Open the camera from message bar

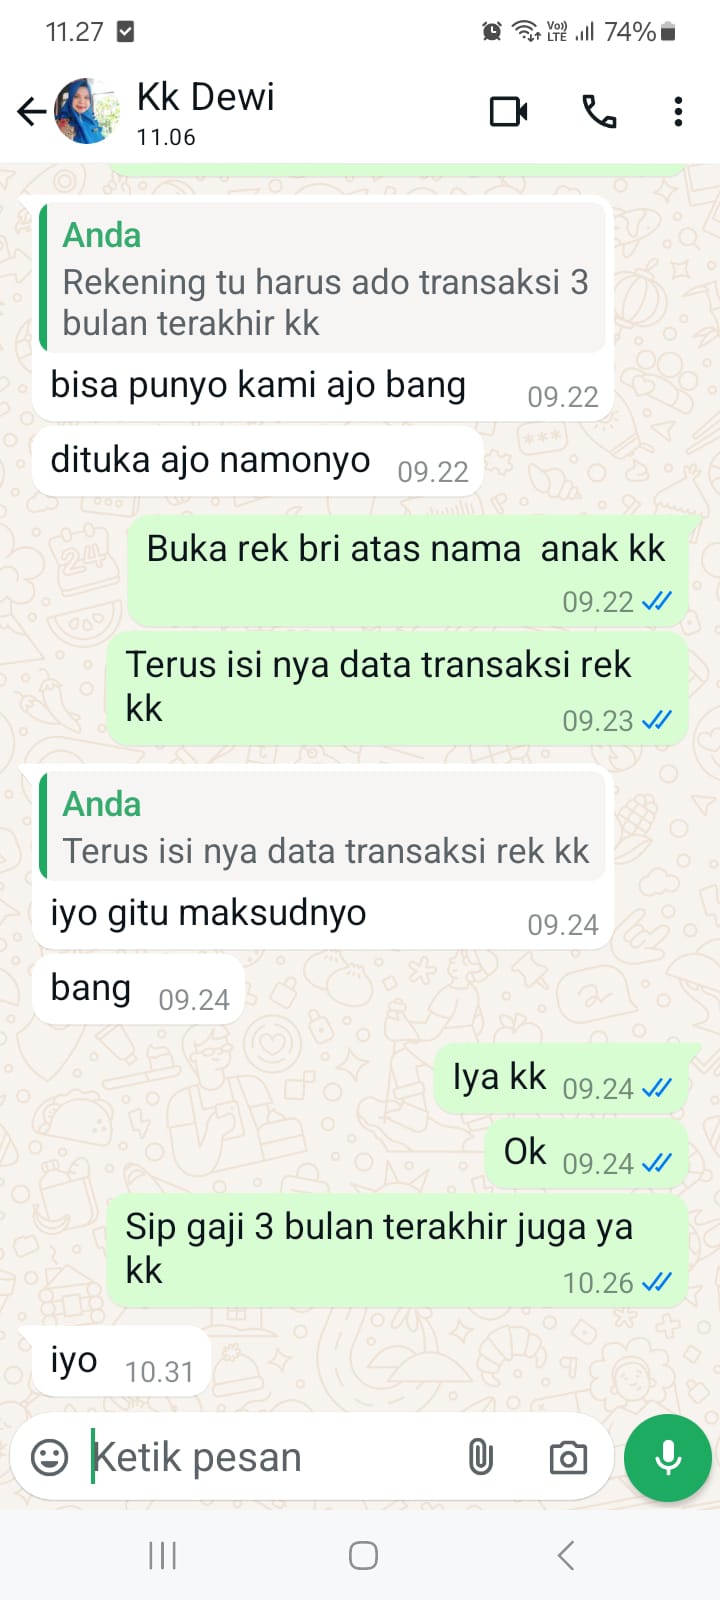[x=568, y=1457]
